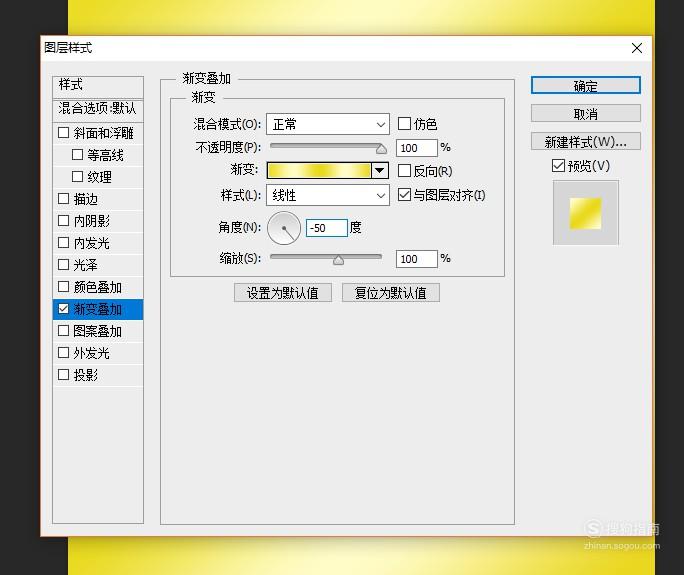Click the angle value field -50
This screenshot has width=684, height=575.
pos(327,228)
